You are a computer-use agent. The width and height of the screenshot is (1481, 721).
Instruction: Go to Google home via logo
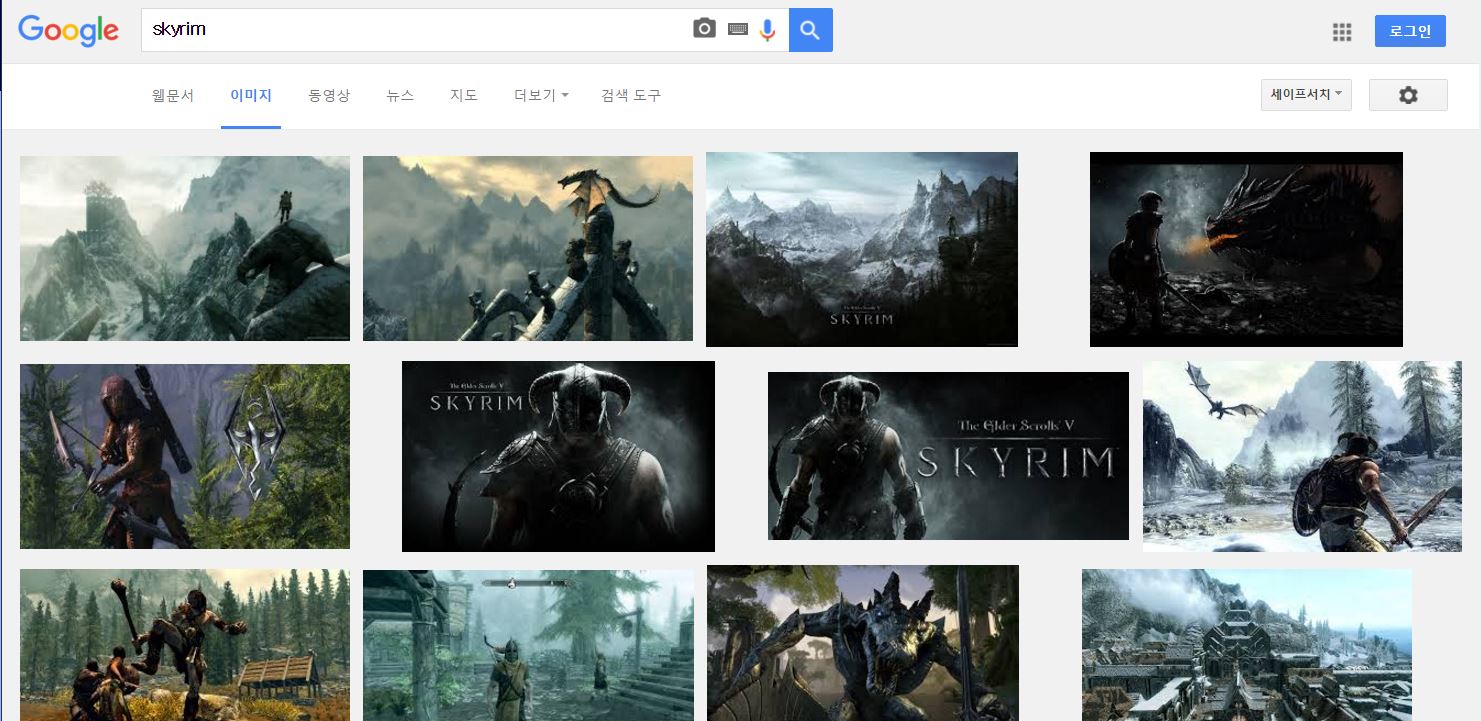point(68,31)
